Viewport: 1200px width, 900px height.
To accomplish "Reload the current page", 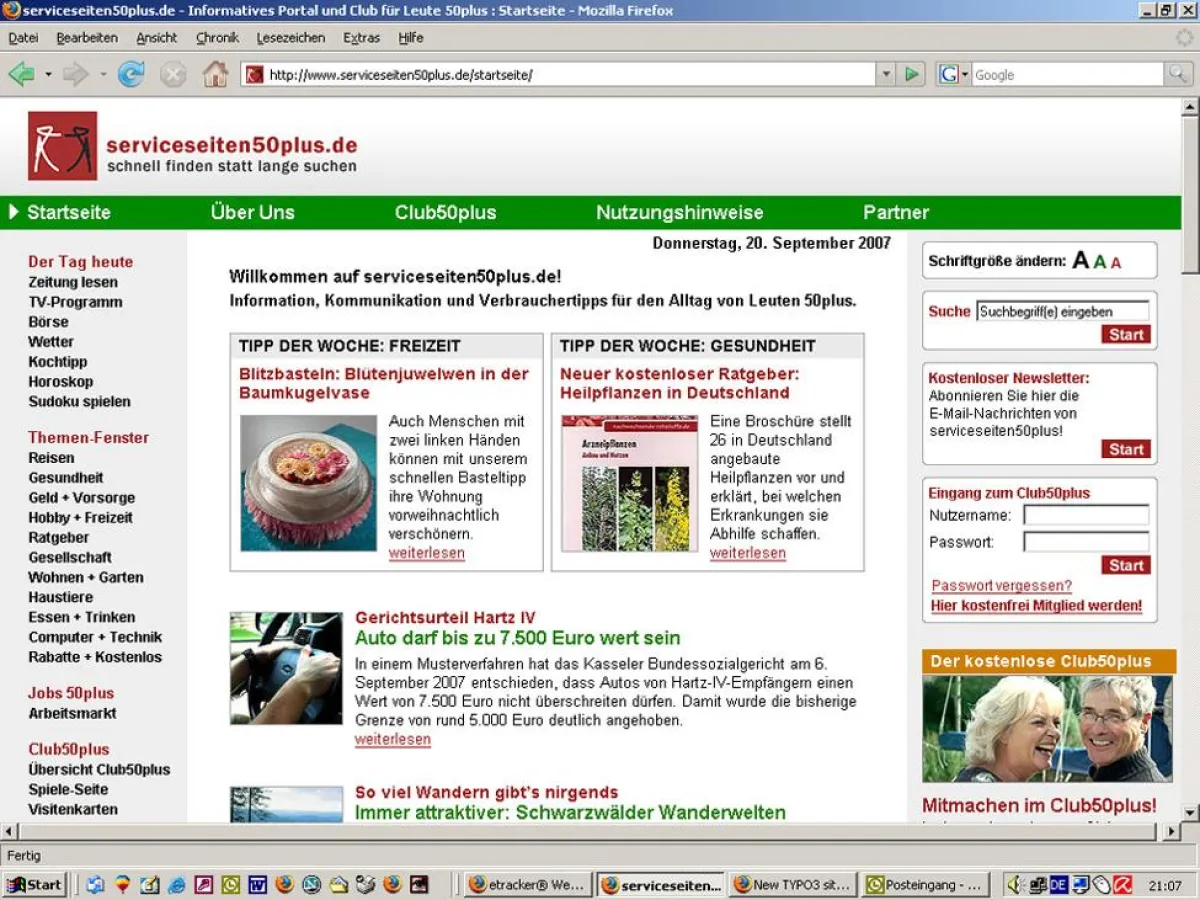I will point(130,74).
